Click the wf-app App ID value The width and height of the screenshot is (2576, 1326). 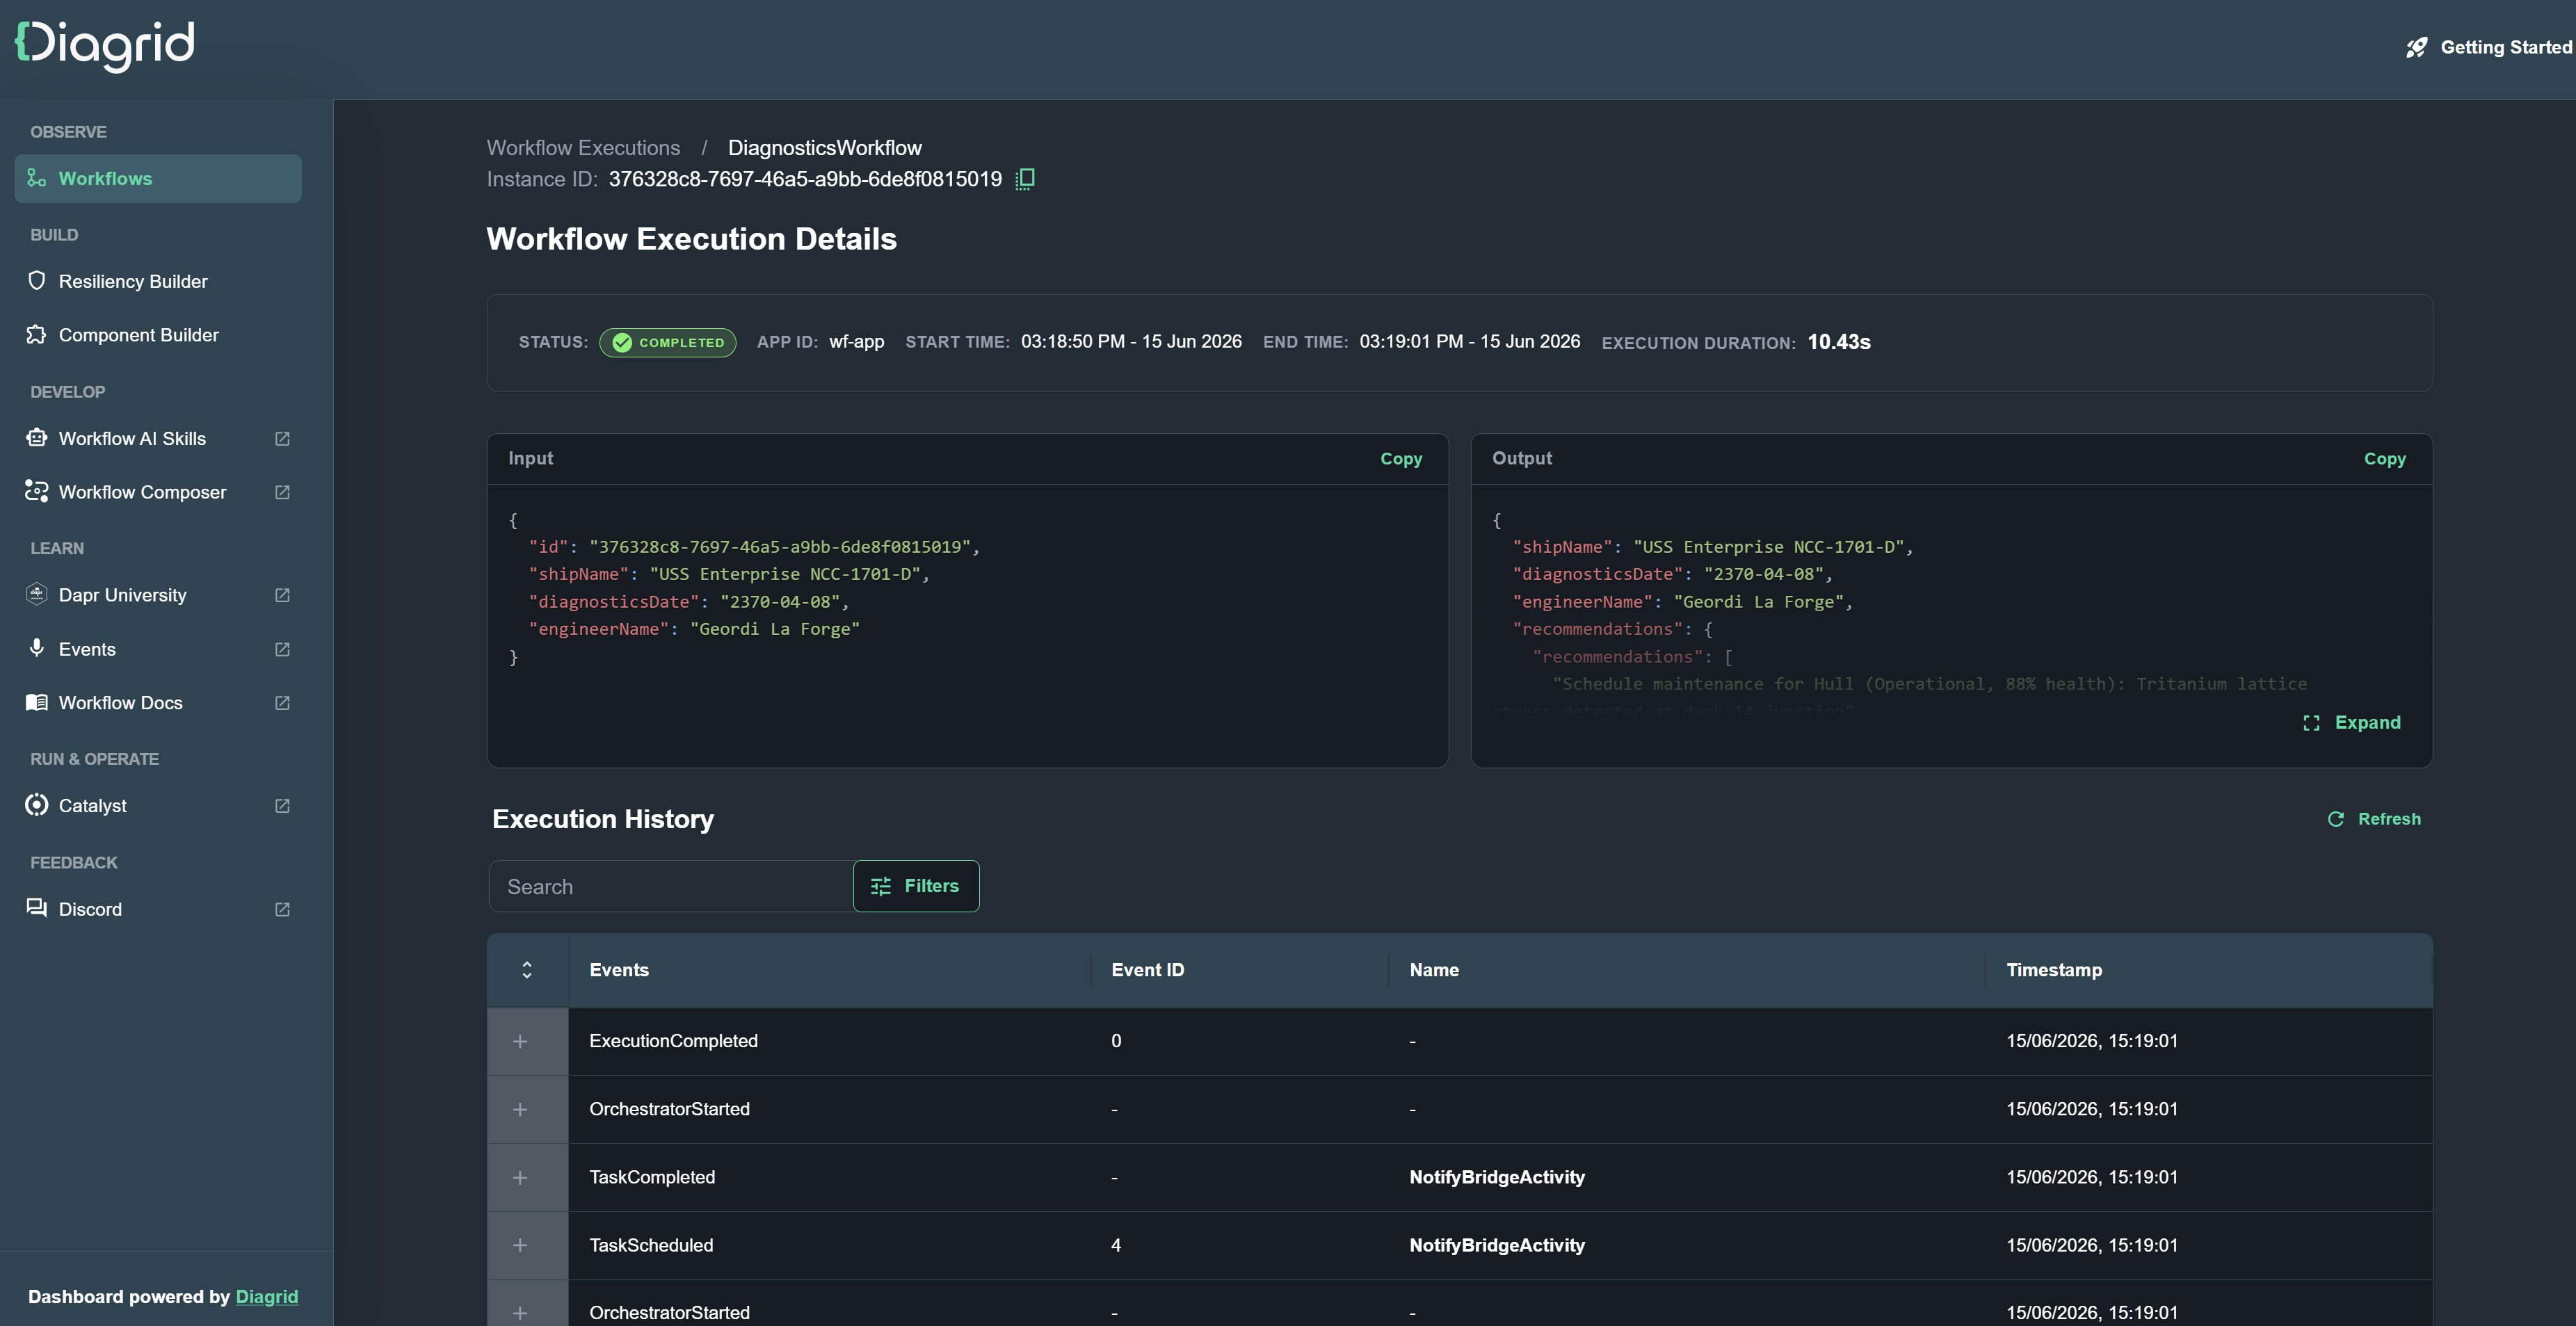(x=856, y=341)
